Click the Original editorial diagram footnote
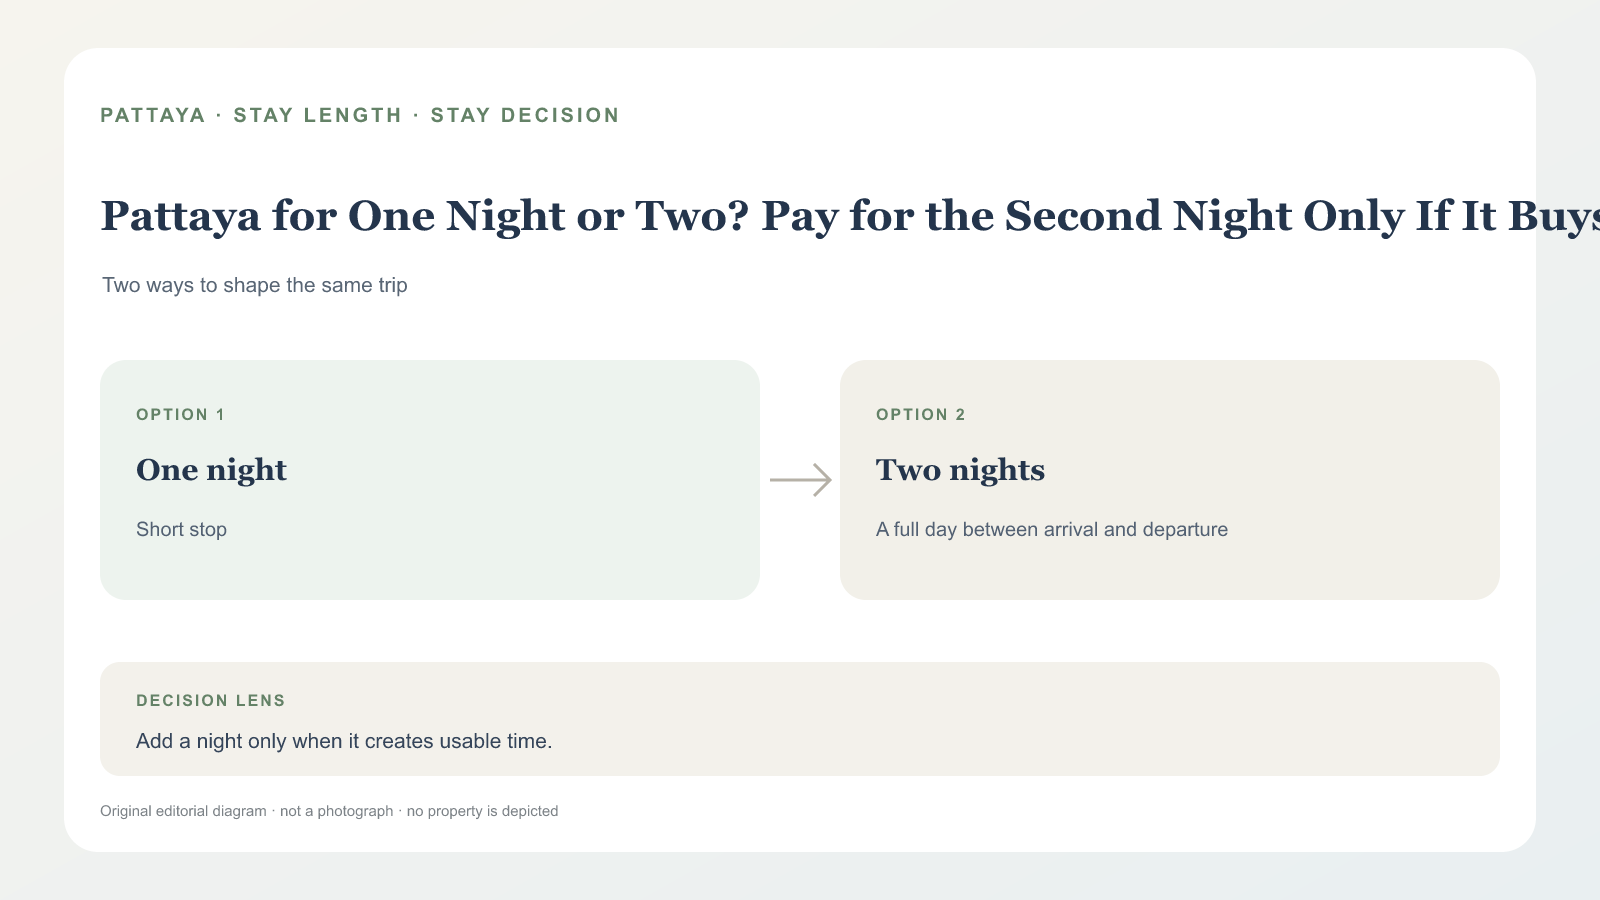 [183, 811]
